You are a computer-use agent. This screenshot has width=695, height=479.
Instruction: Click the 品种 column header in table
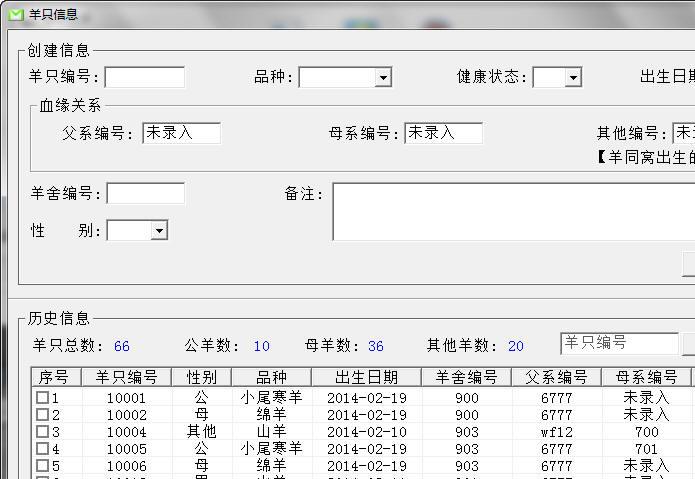tap(271, 377)
